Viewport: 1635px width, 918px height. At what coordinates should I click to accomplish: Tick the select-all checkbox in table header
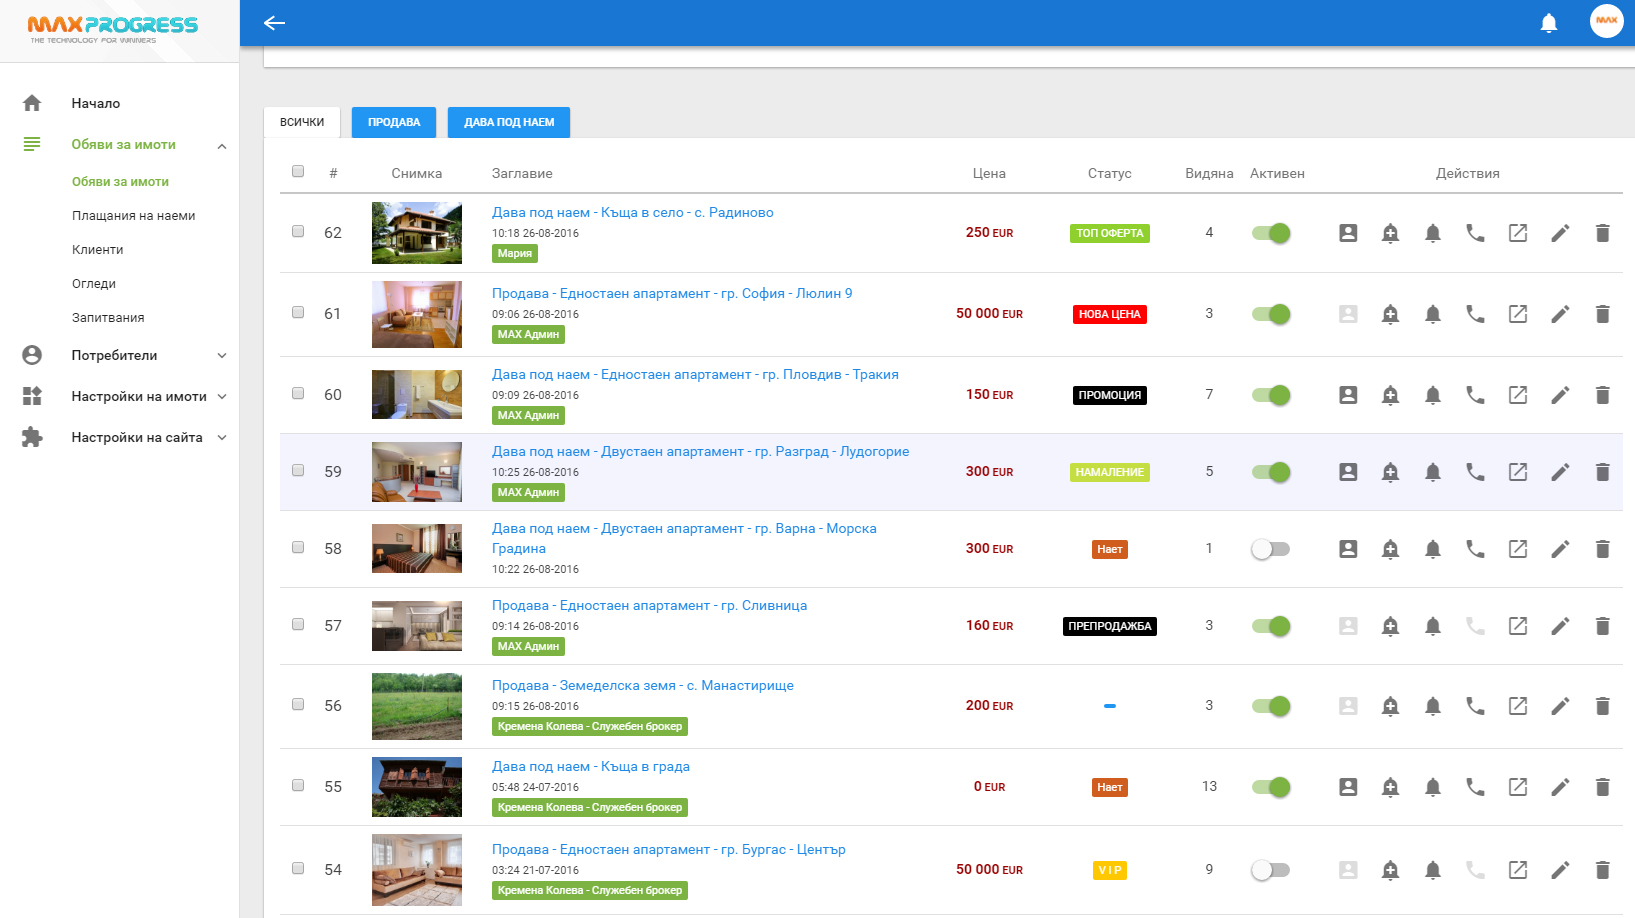point(298,171)
